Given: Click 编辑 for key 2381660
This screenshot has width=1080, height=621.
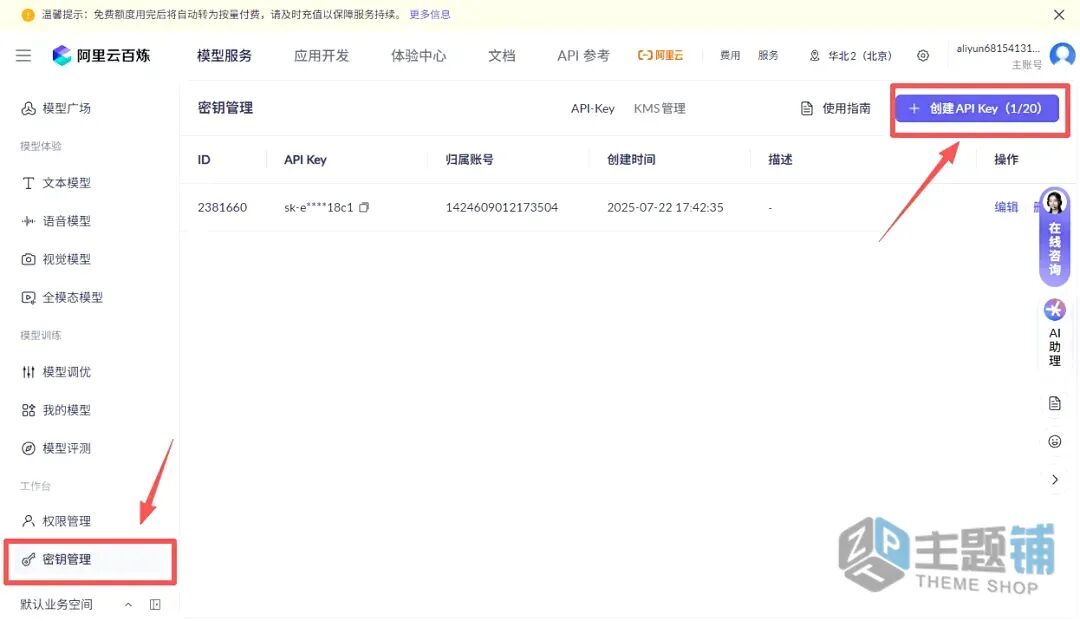Looking at the screenshot, I should click(x=1006, y=207).
